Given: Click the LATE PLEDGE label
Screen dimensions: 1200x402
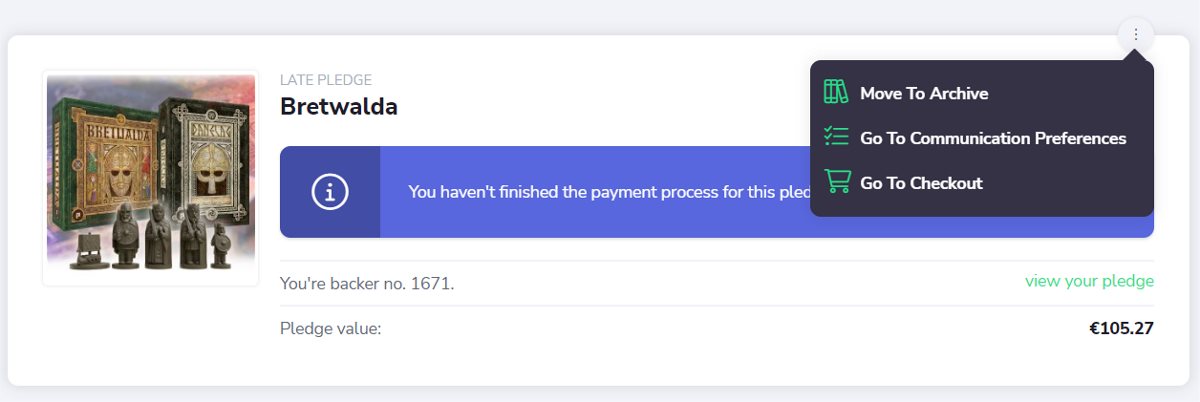Looking at the screenshot, I should point(326,80).
